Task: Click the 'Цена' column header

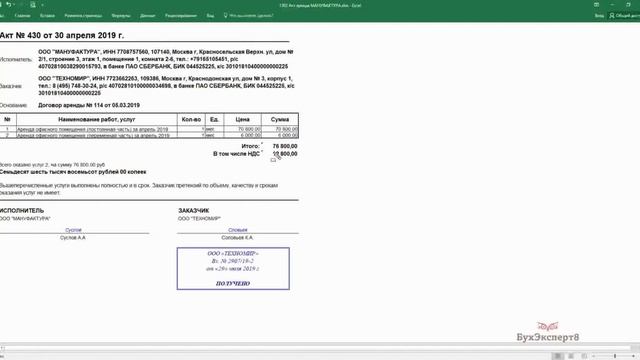Action: pyautogui.click(x=242, y=120)
